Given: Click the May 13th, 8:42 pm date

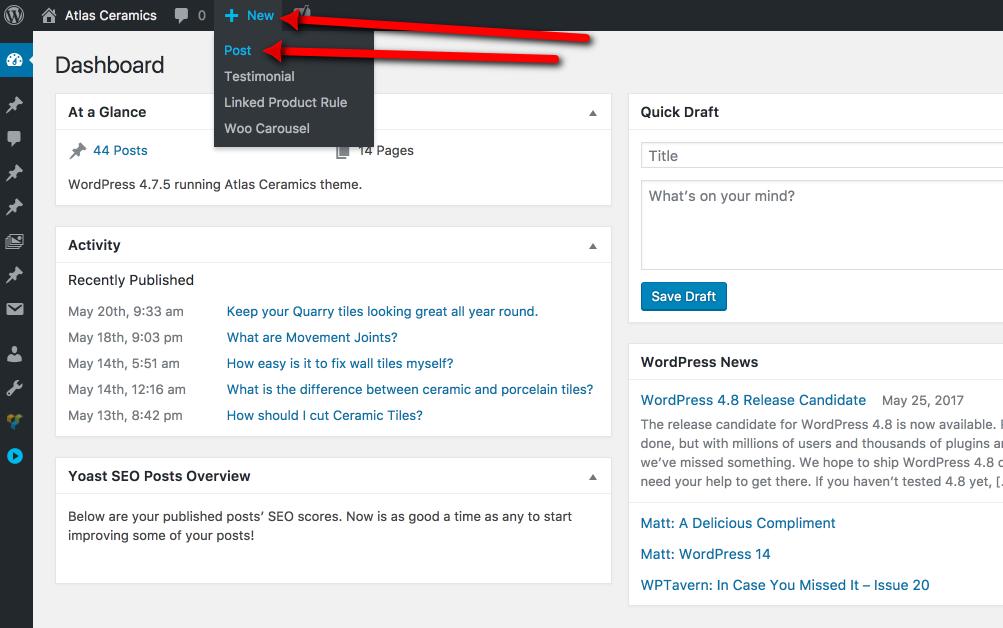Looking at the screenshot, I should [x=125, y=416].
